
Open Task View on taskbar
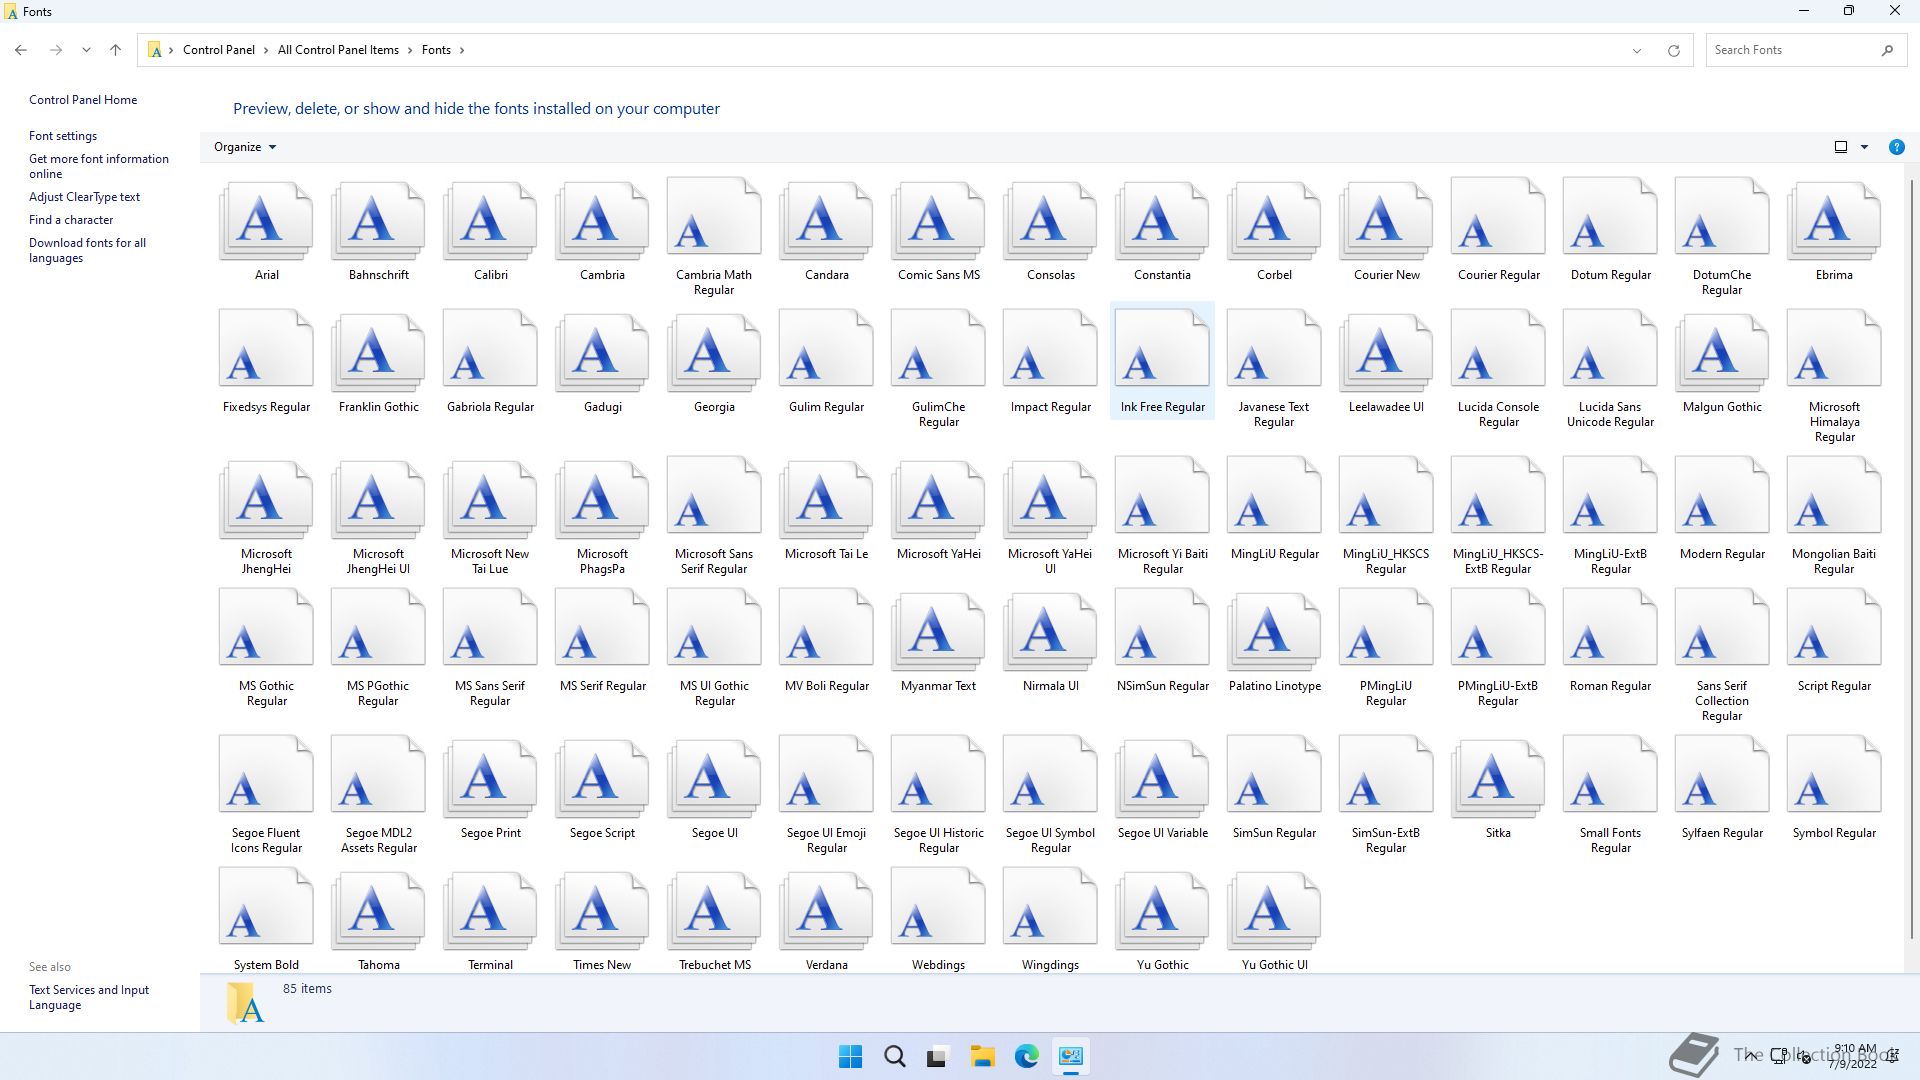coord(938,1056)
